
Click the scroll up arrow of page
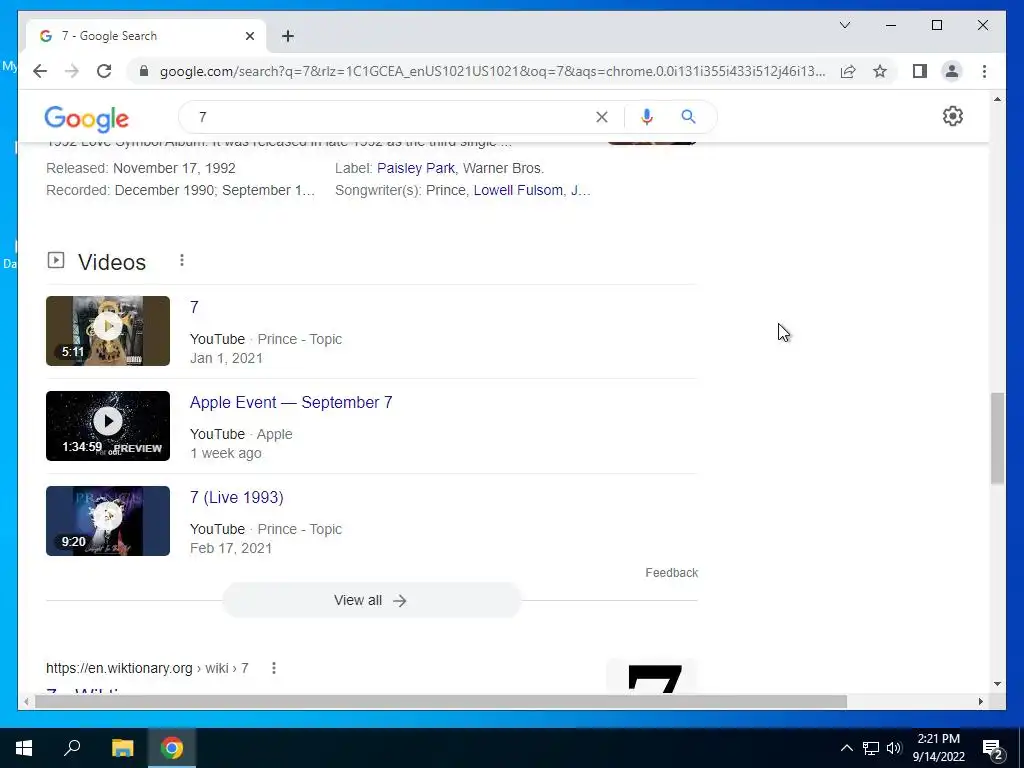click(997, 99)
